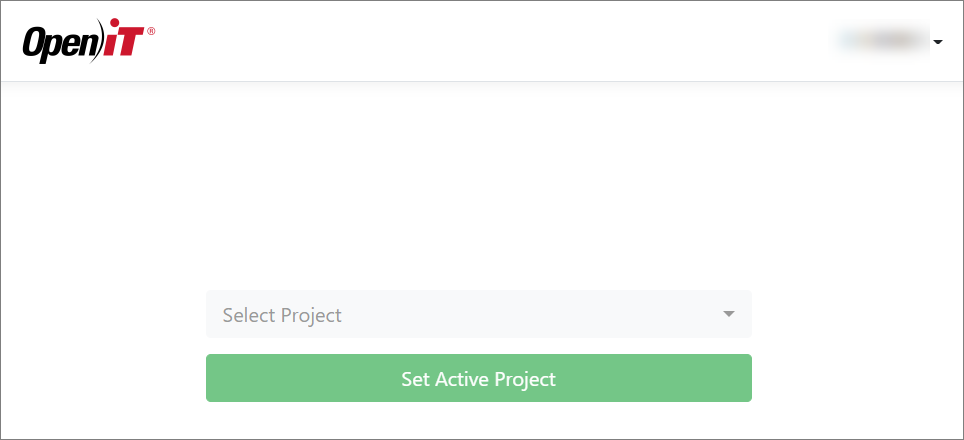Click the Set Active Project label text

tap(478, 379)
